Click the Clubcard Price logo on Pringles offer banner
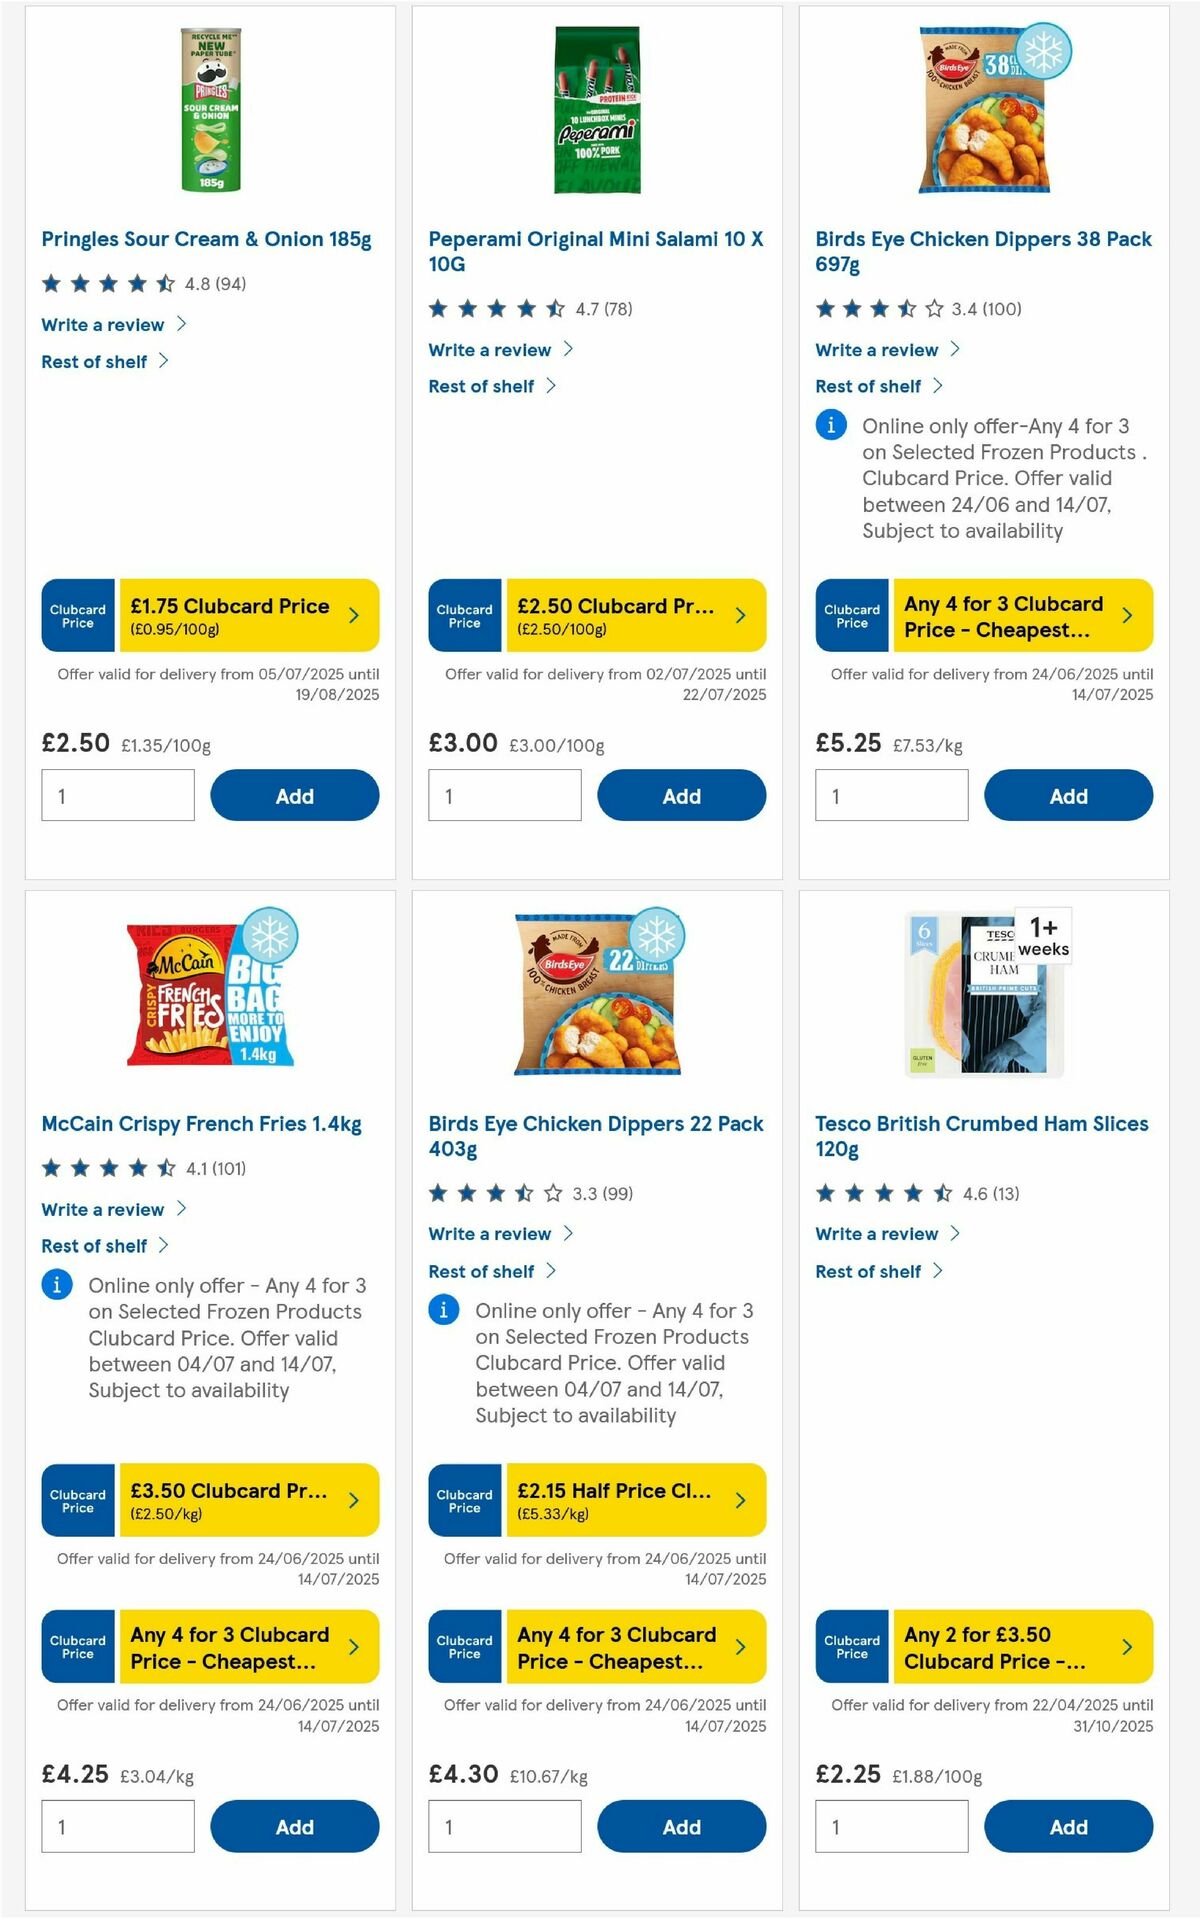The image size is (1200, 1918). tap(76, 615)
